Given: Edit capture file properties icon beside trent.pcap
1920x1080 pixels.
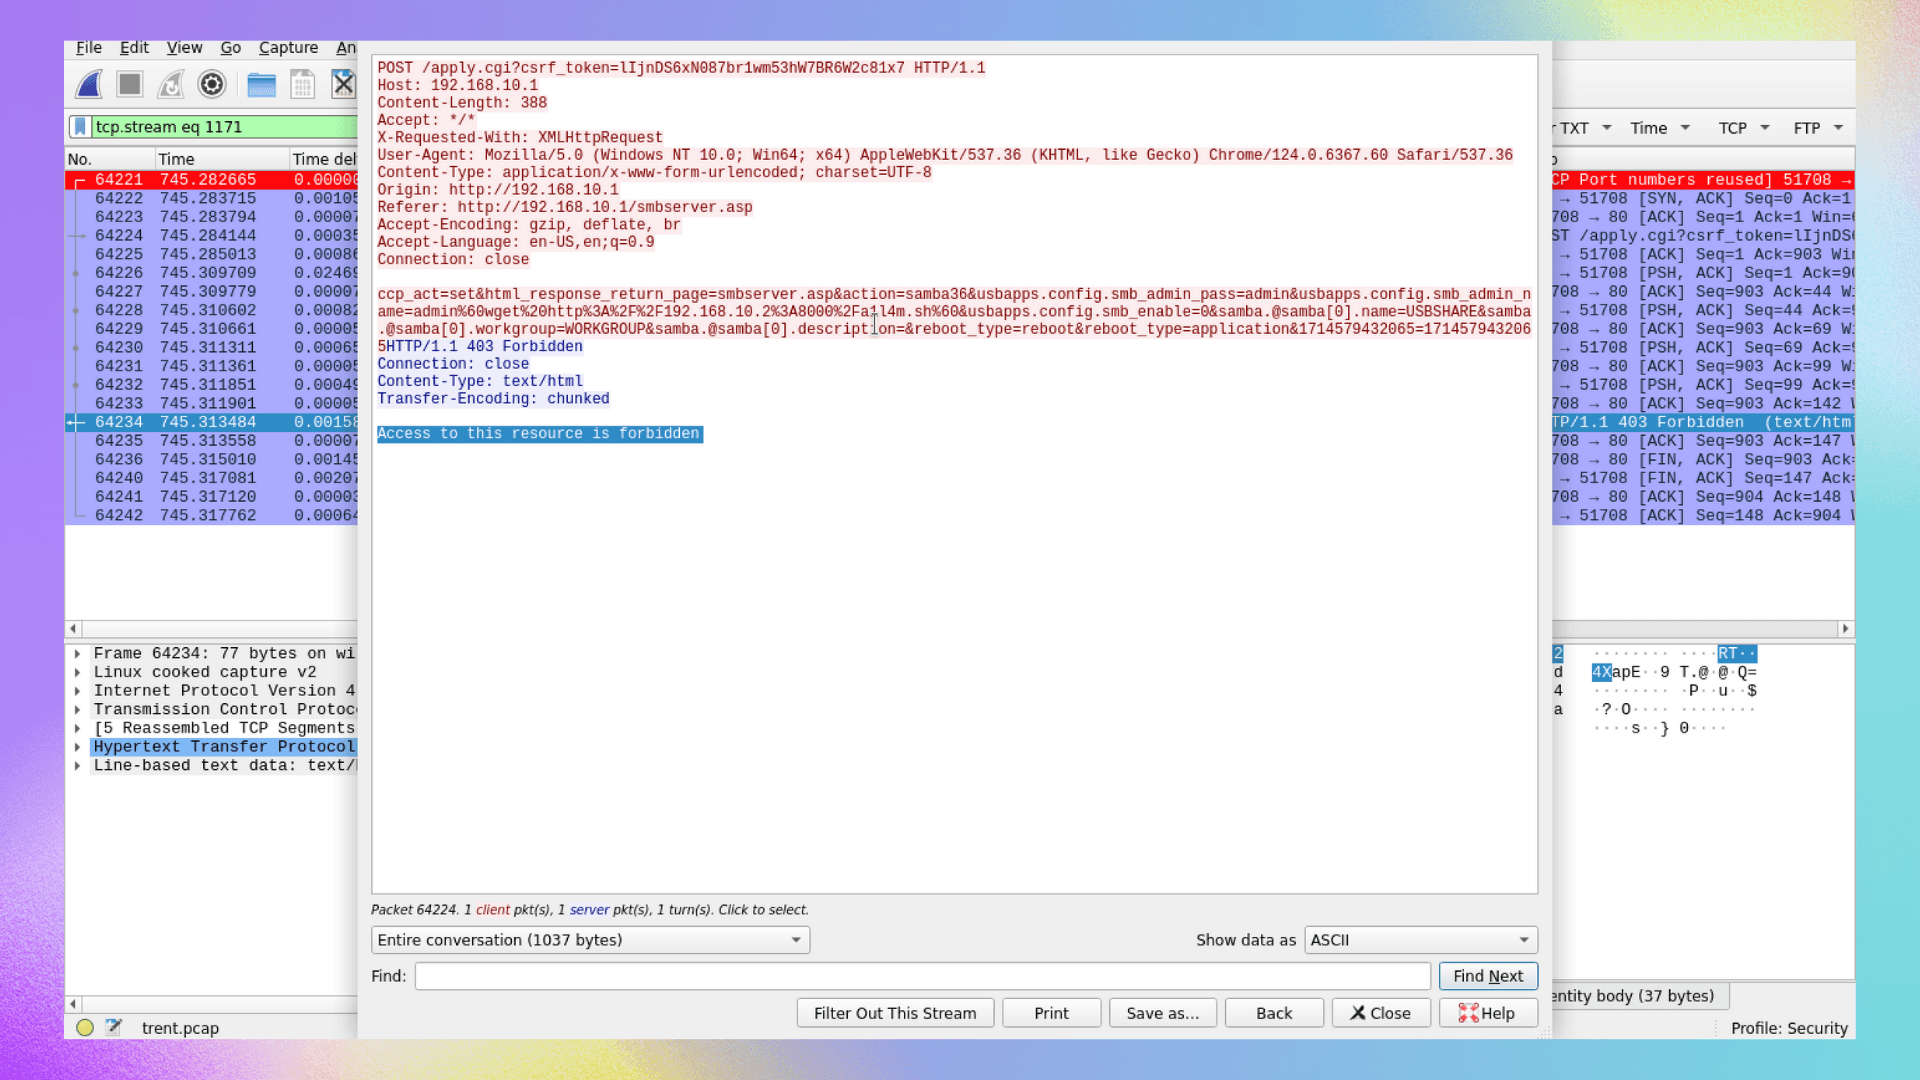Looking at the screenshot, I should (114, 1027).
